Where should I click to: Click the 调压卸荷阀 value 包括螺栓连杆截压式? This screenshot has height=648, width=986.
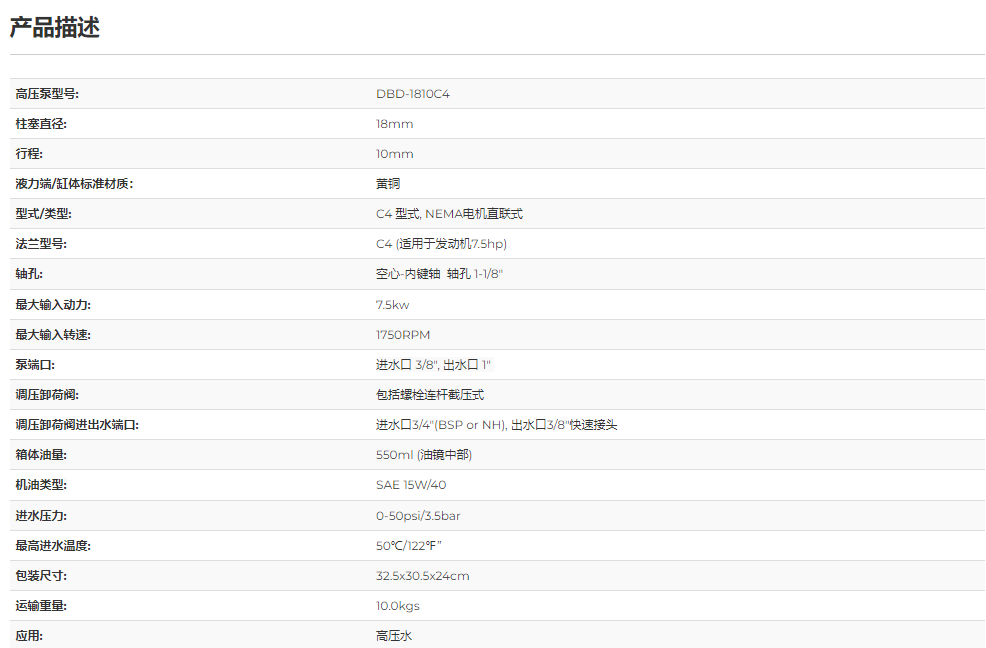[430, 395]
